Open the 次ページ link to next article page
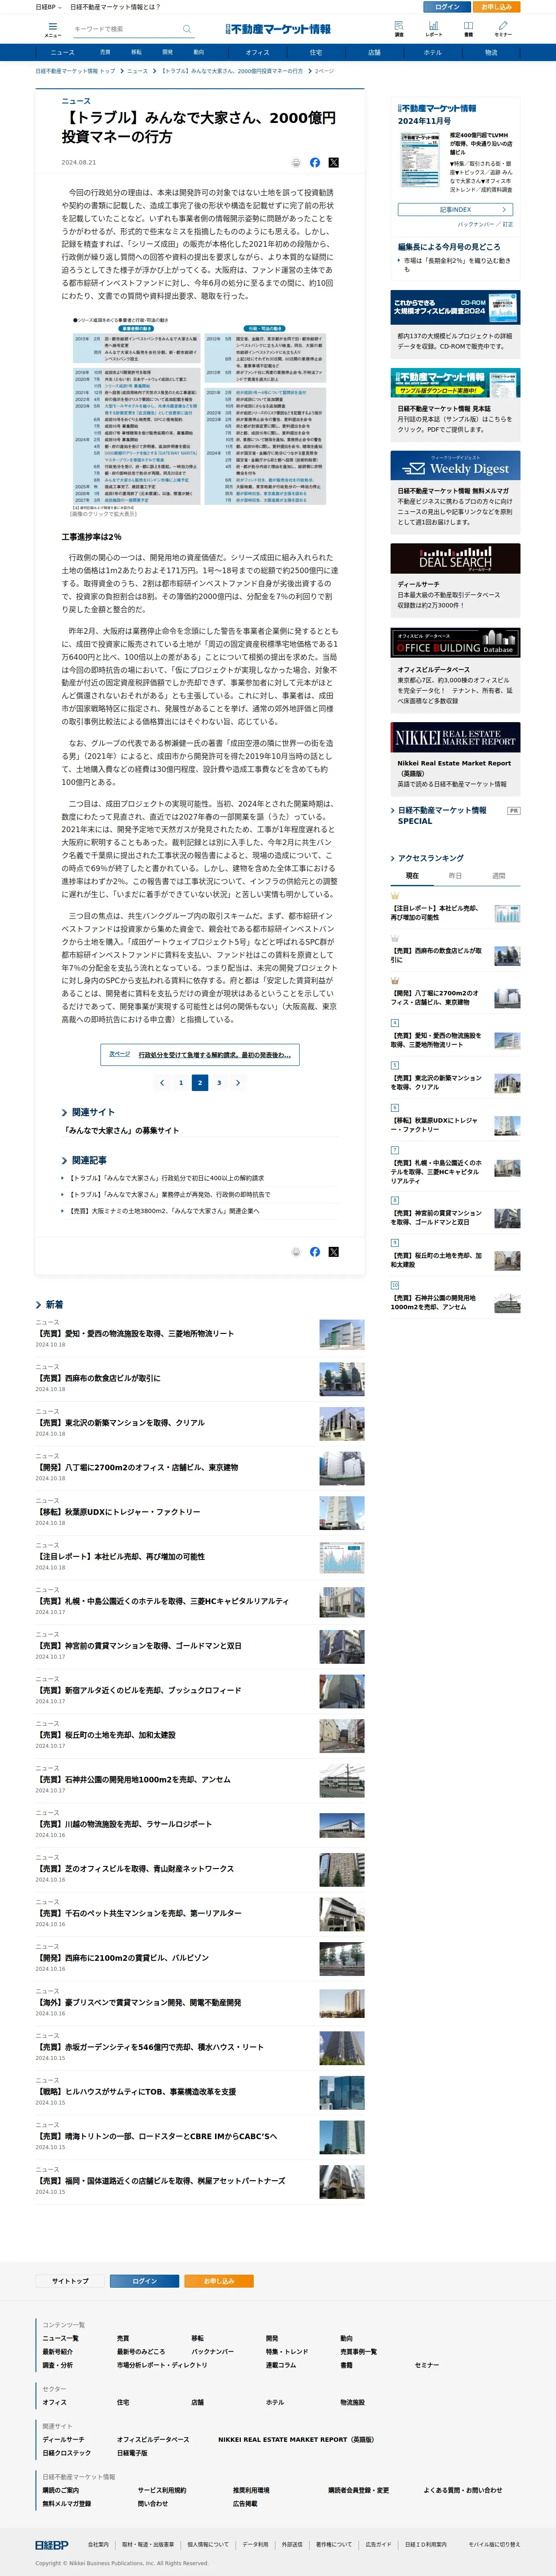This screenshot has height=2576, width=556. (200, 1054)
